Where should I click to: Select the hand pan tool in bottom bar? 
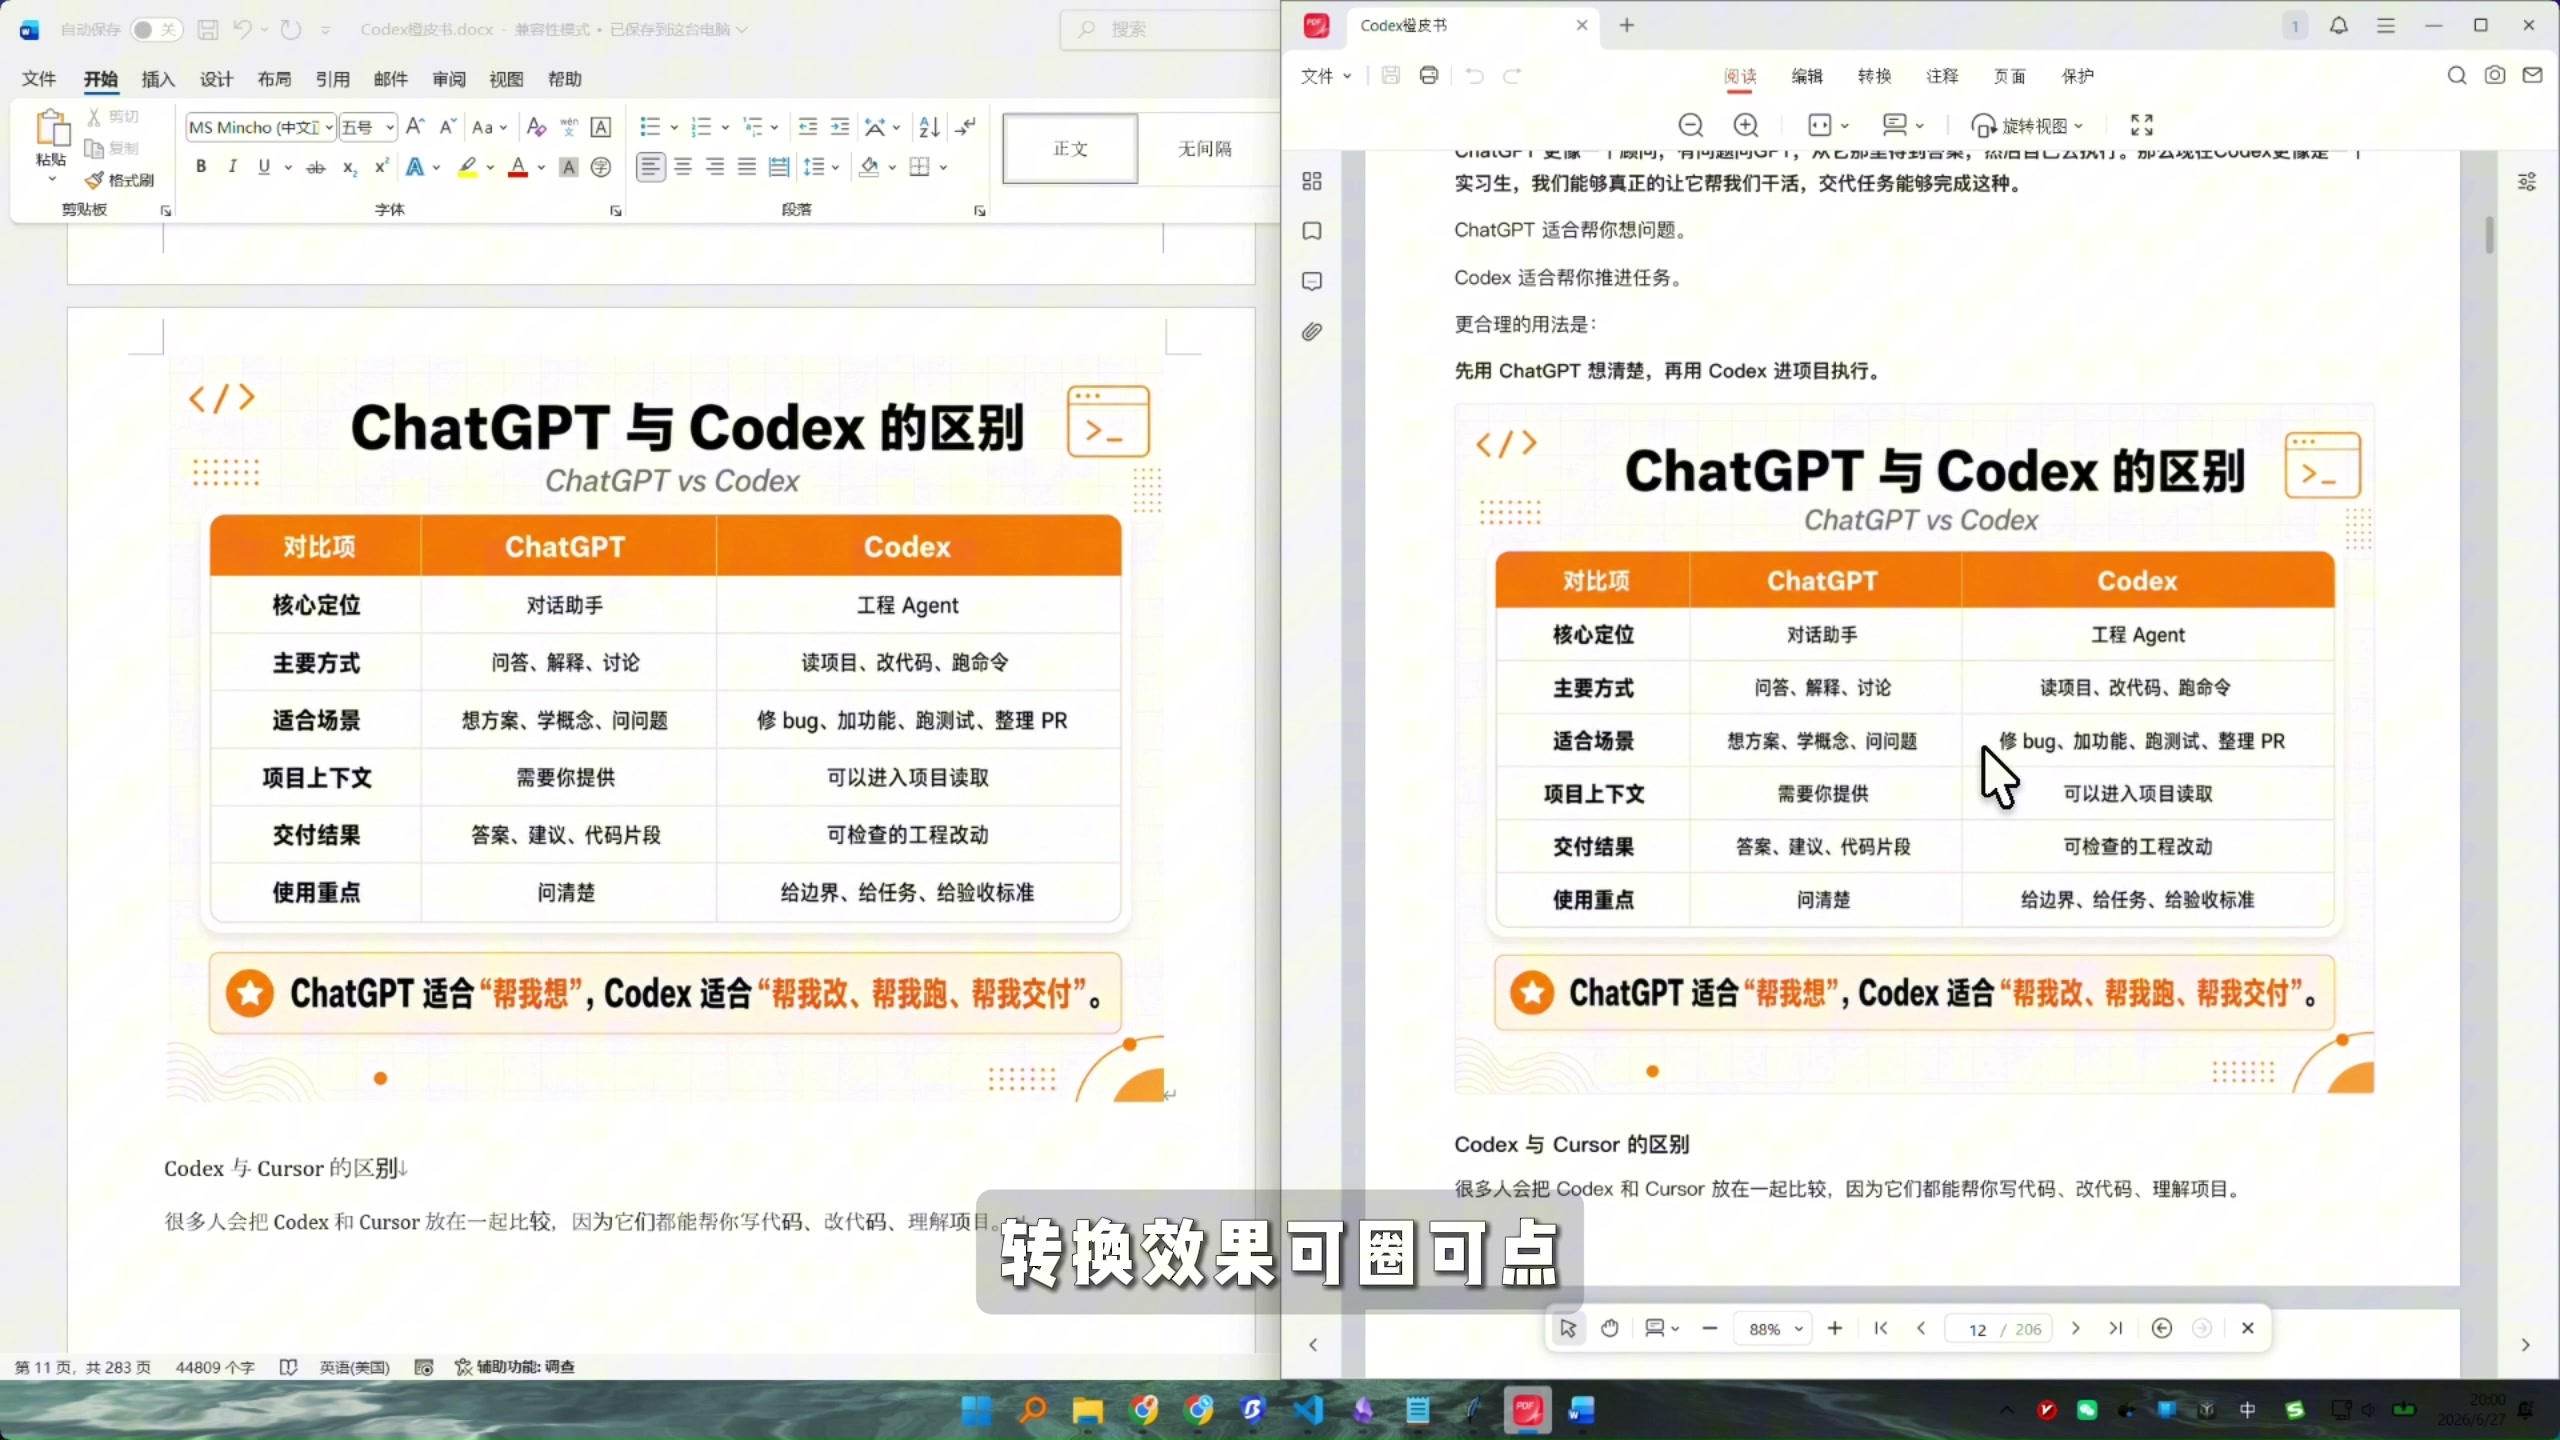click(x=1610, y=1328)
